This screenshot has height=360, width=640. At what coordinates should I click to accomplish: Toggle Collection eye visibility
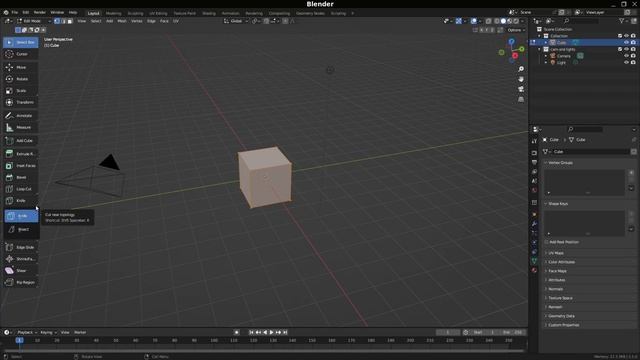pyautogui.click(x=627, y=36)
